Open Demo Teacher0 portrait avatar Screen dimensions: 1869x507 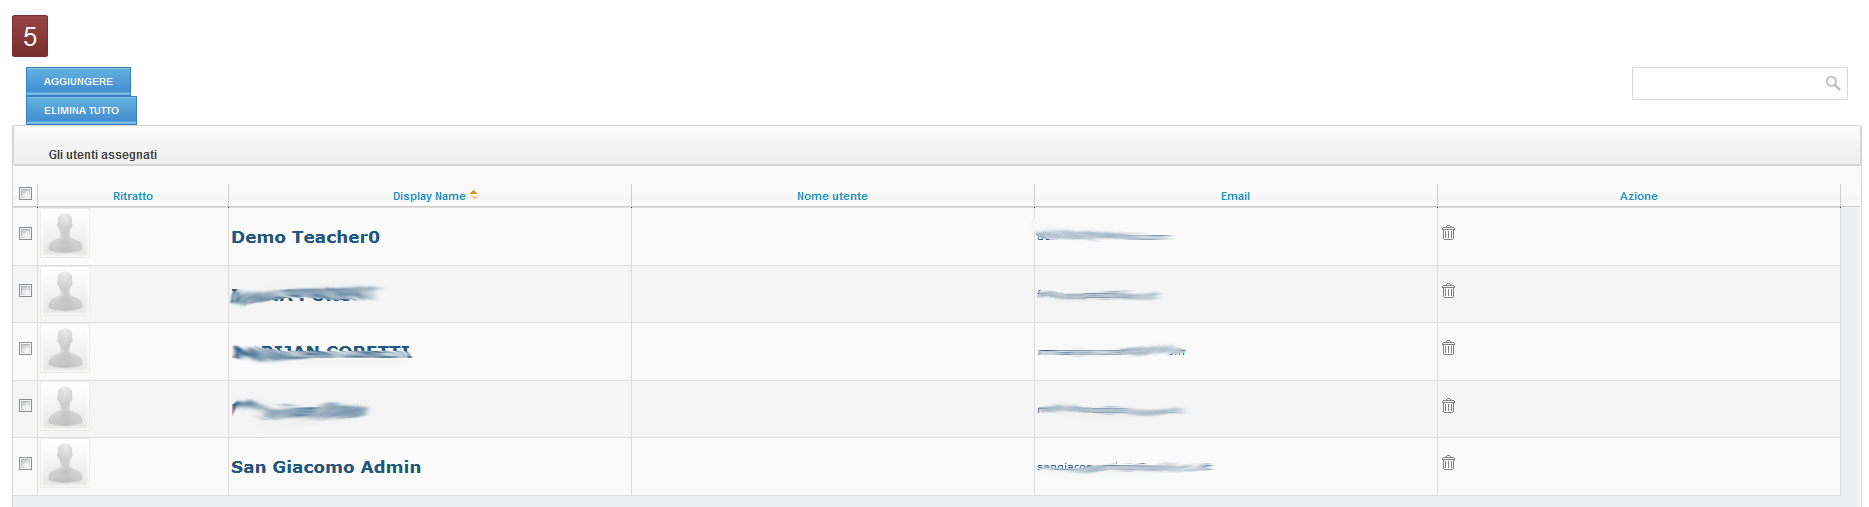coord(65,234)
